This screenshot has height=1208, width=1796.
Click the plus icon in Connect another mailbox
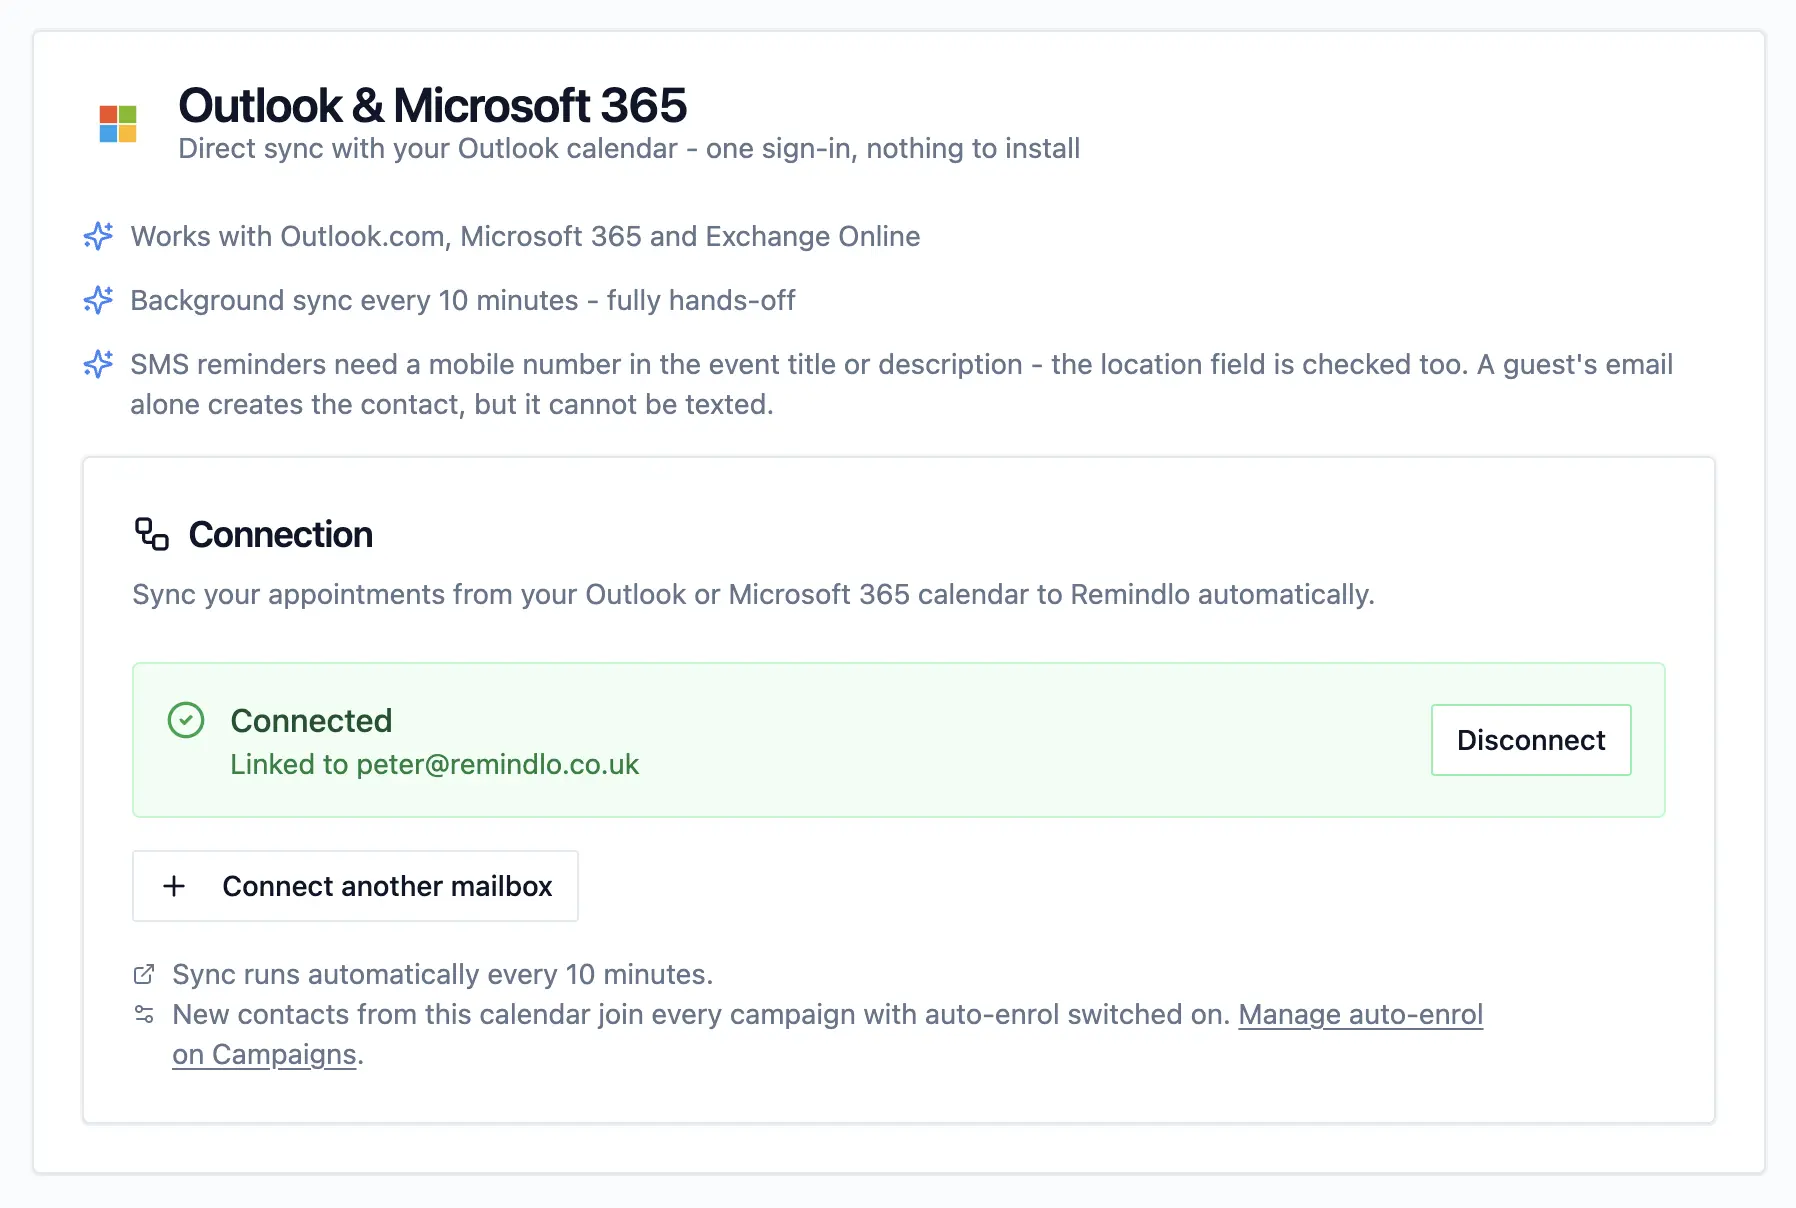174,886
